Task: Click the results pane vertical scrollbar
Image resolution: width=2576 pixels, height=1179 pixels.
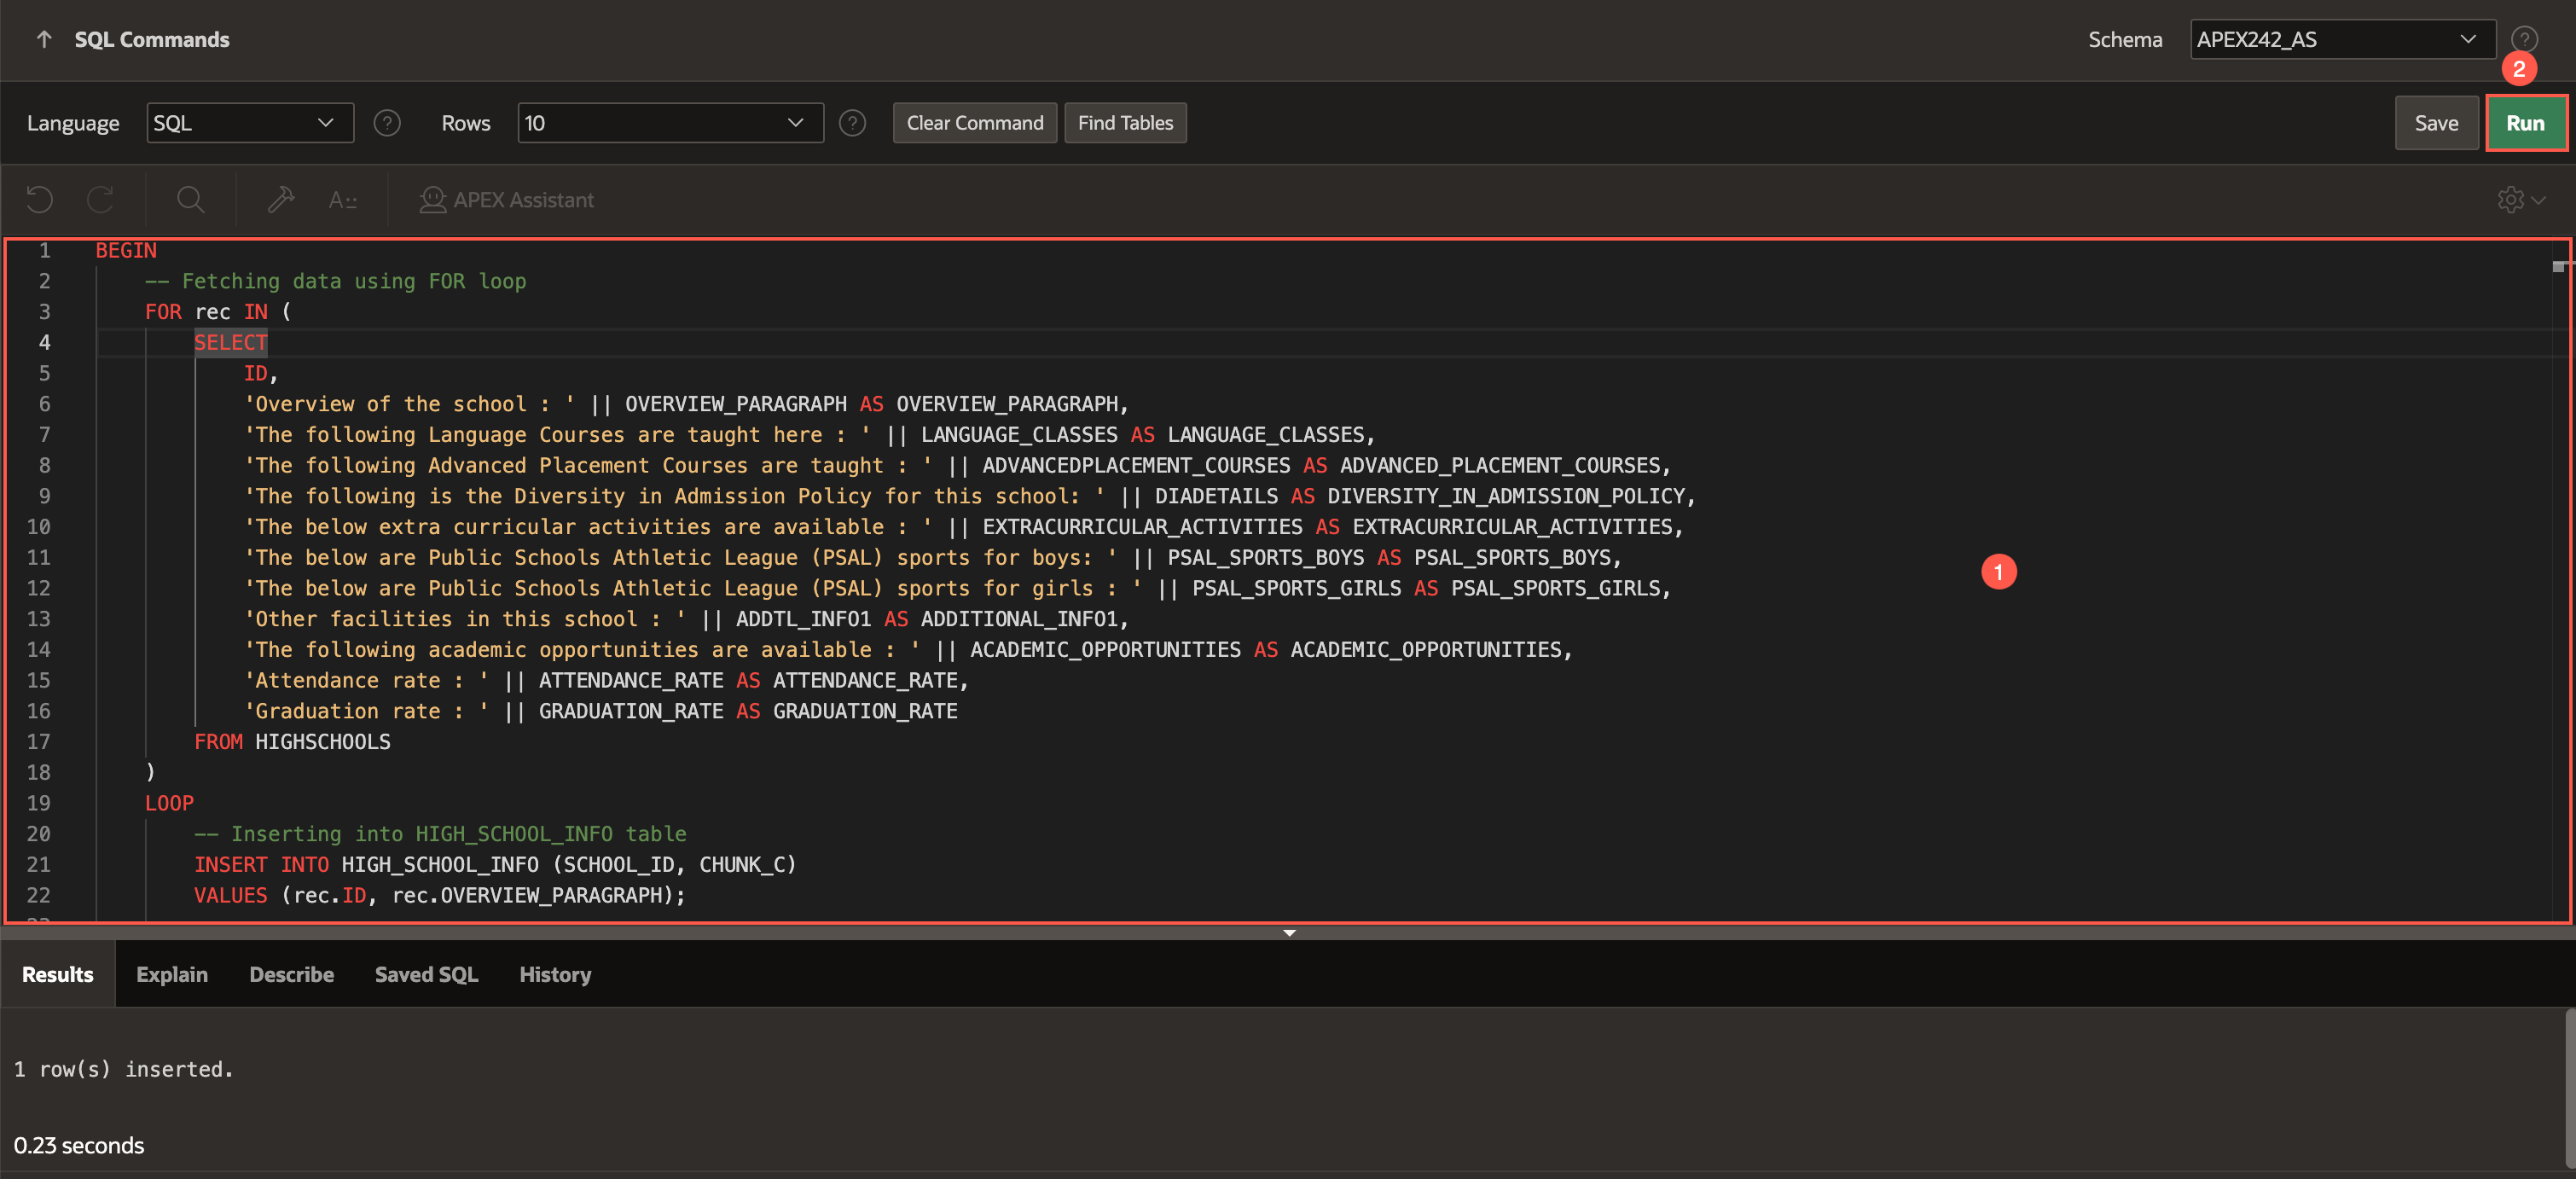Action: [2569, 1088]
